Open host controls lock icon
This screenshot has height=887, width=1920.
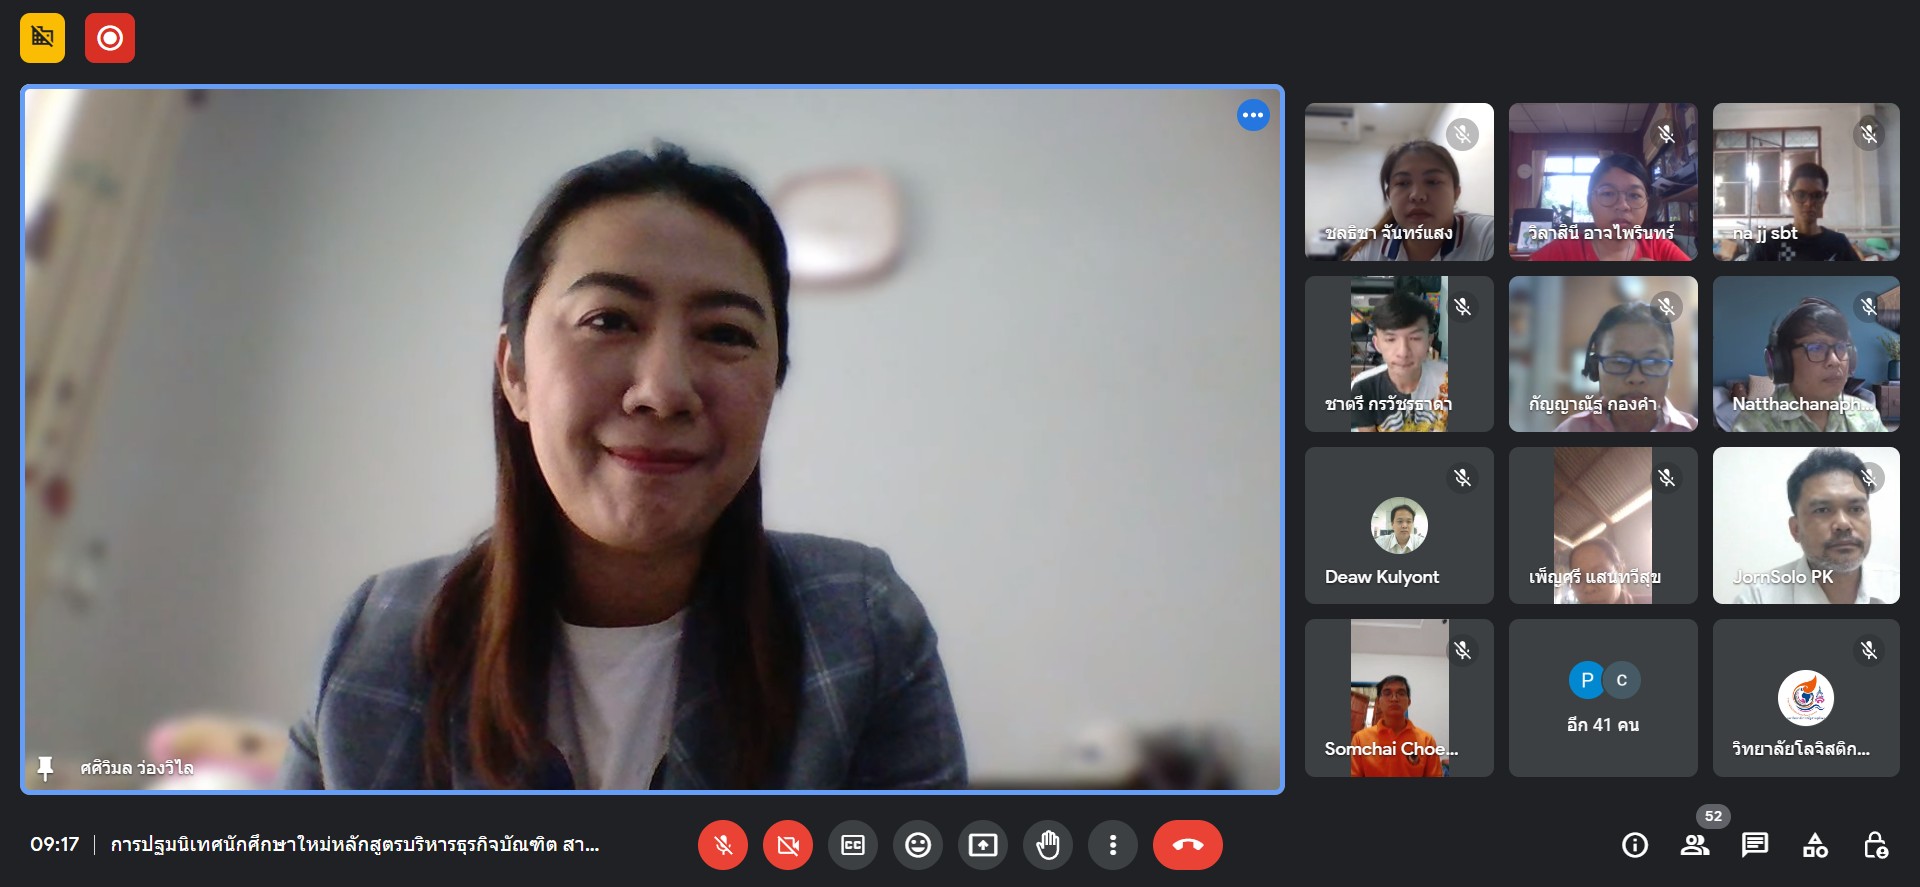(1875, 845)
